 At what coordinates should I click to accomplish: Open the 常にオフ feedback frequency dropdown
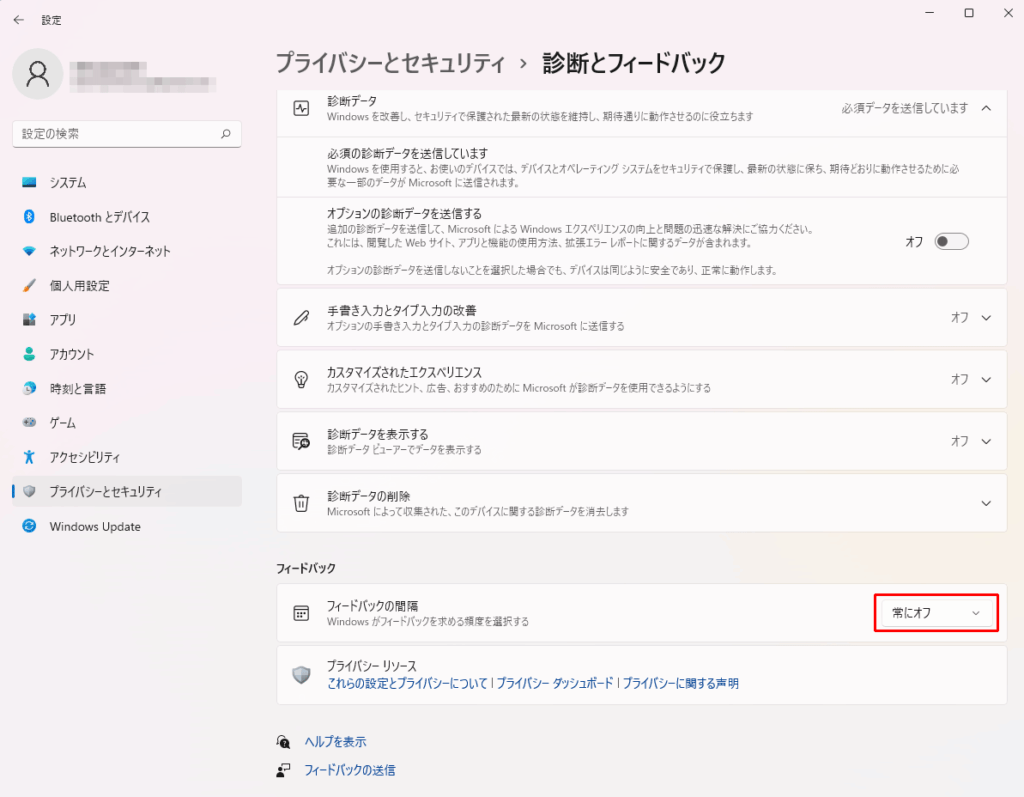[x=936, y=613]
